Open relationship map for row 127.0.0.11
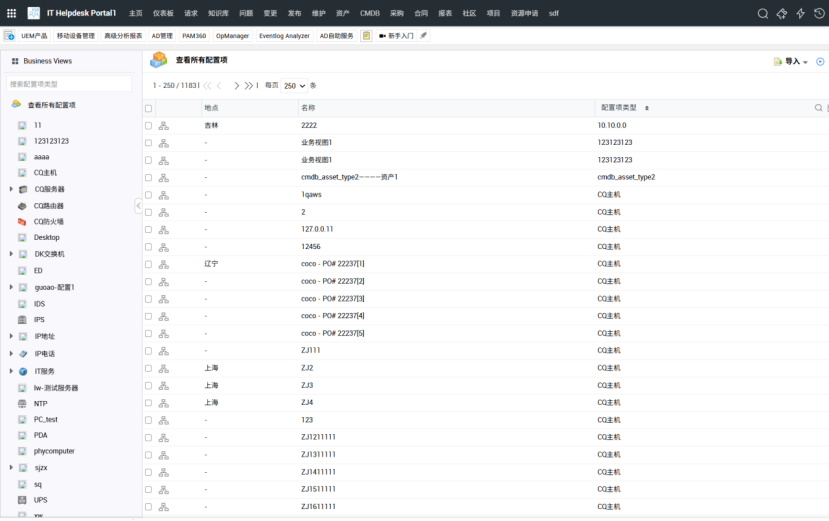 click(x=164, y=230)
